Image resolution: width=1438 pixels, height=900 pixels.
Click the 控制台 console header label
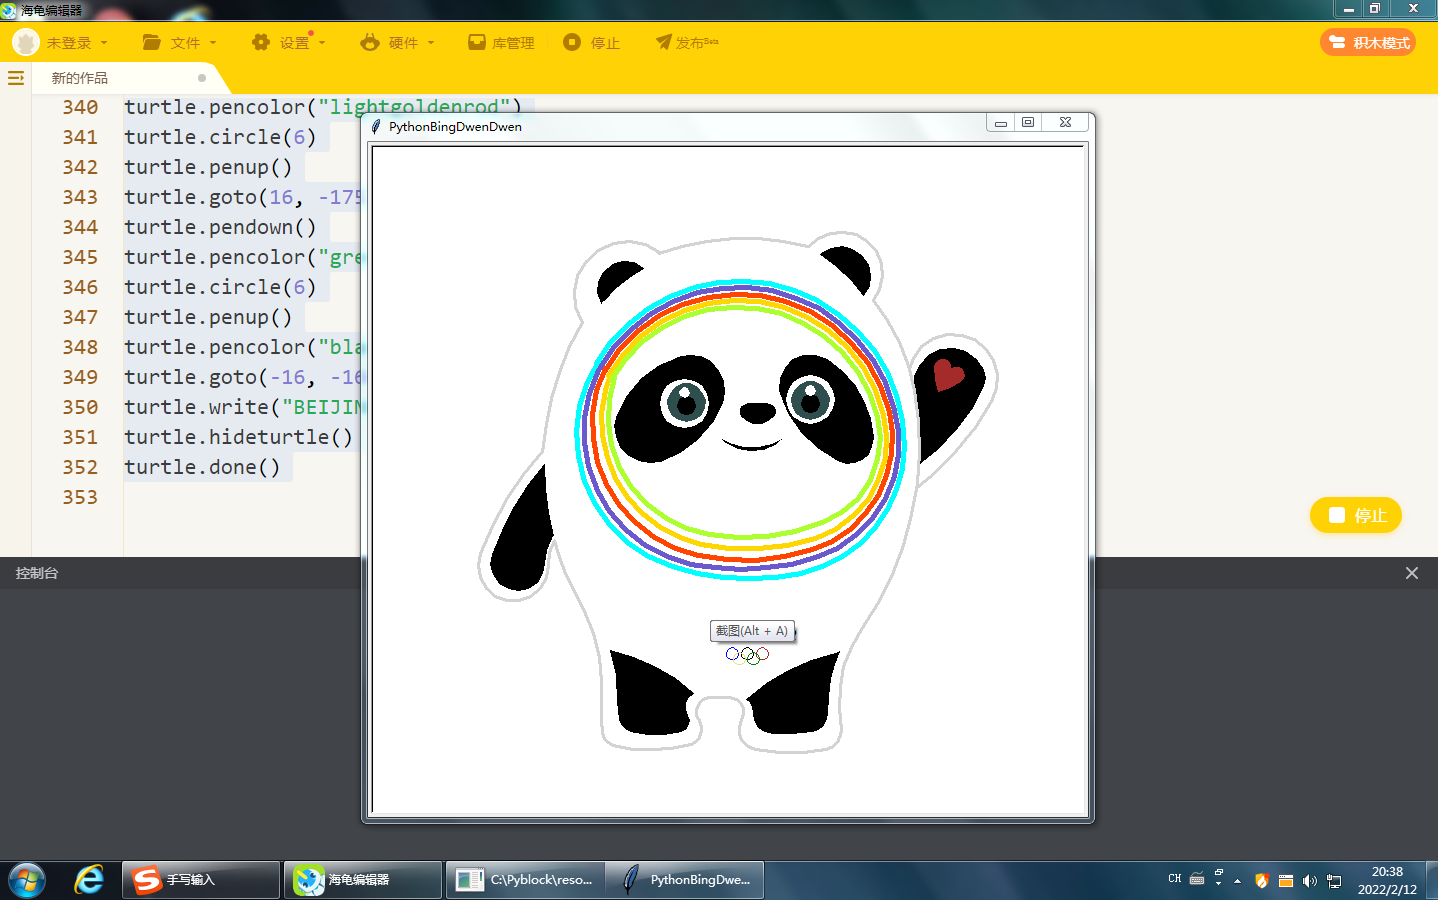coord(37,573)
